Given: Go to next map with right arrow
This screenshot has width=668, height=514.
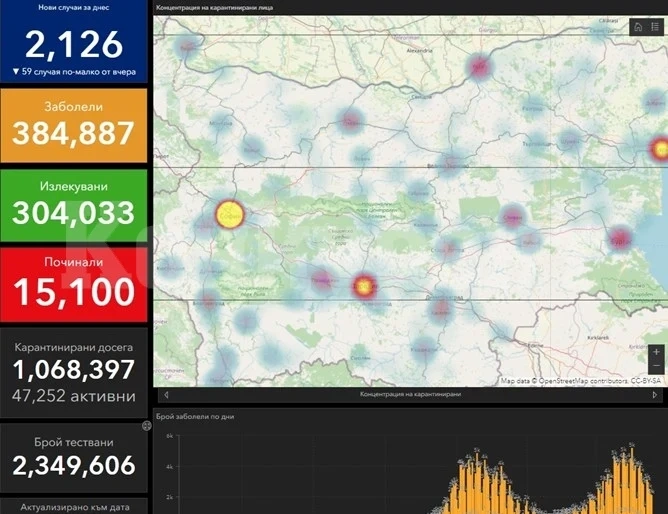Looking at the screenshot, I should [x=654, y=395].
